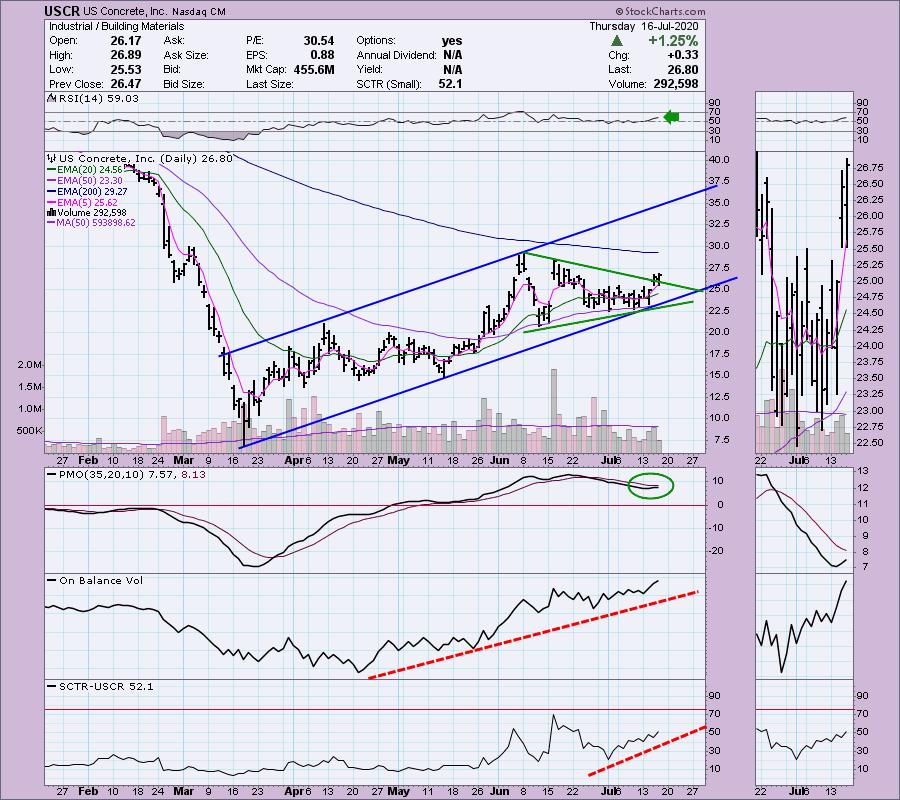
Task: Click the 'Bid Size:' label
Action: [184, 84]
